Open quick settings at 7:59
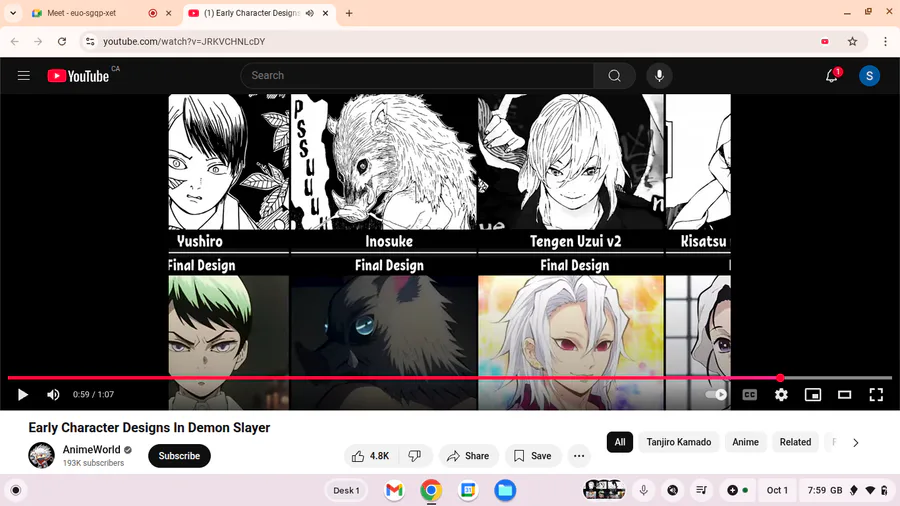 point(847,491)
